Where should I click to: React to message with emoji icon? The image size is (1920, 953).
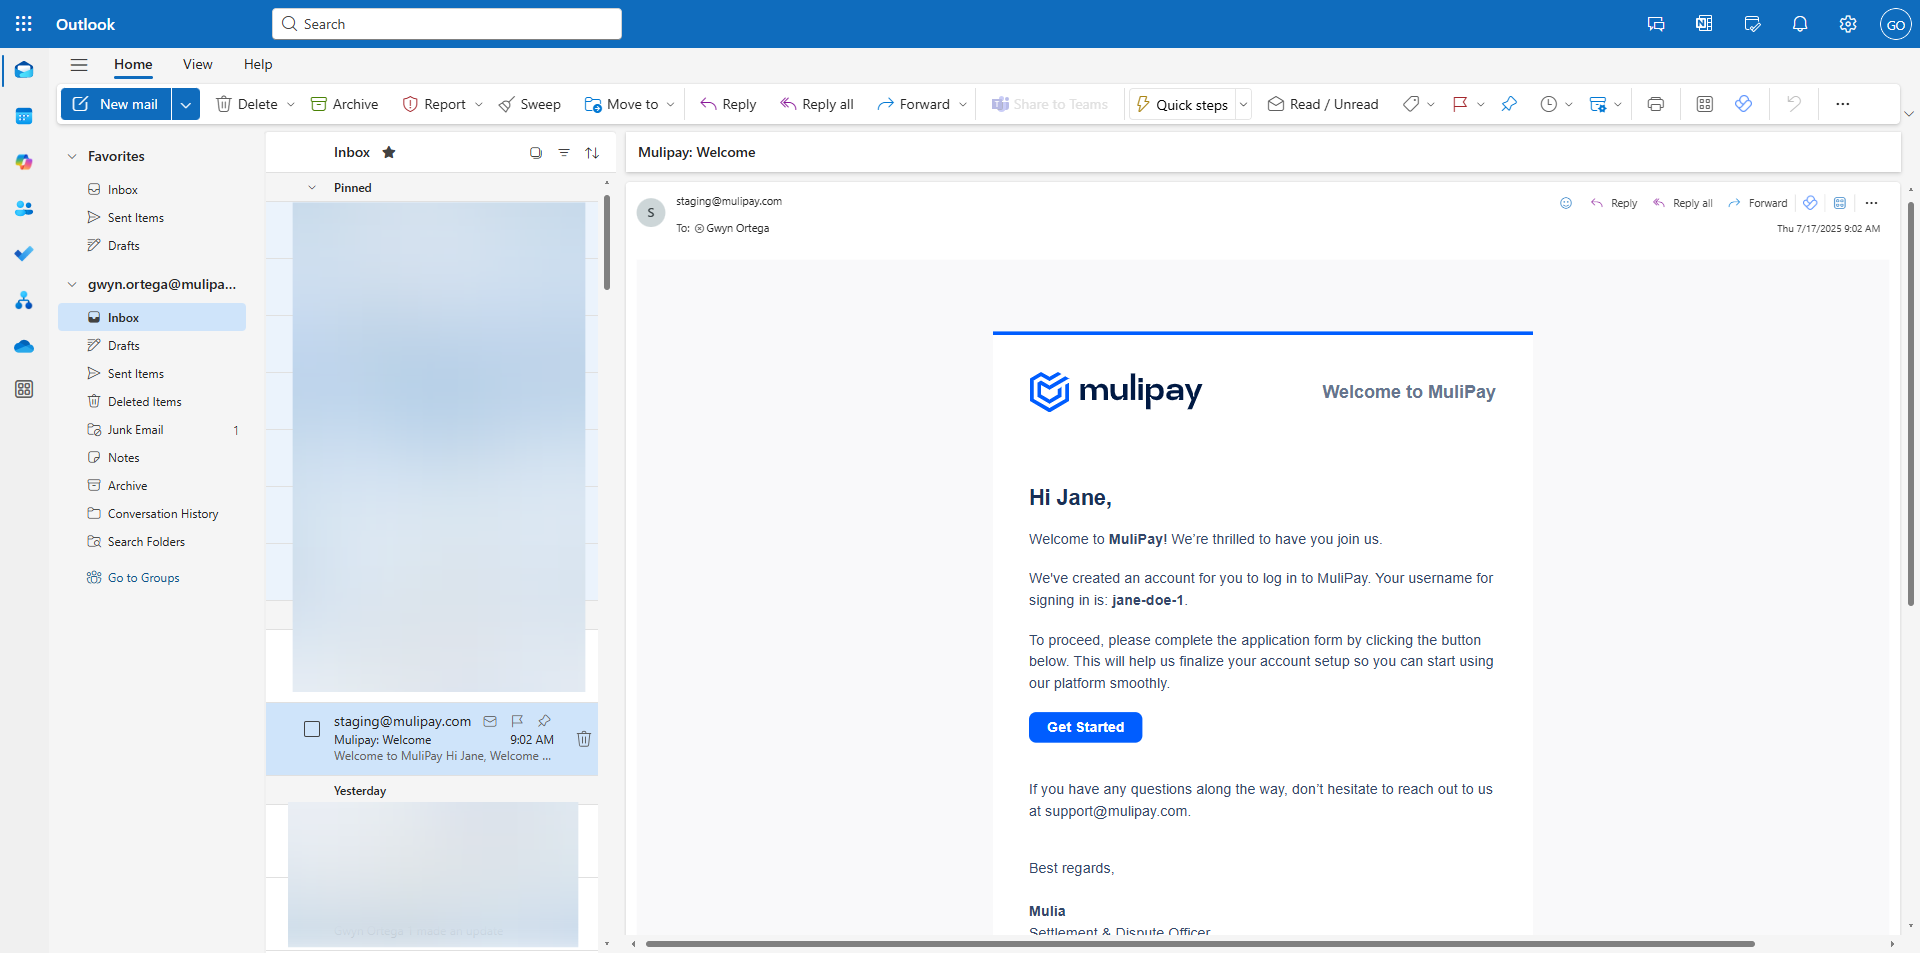[x=1566, y=203]
